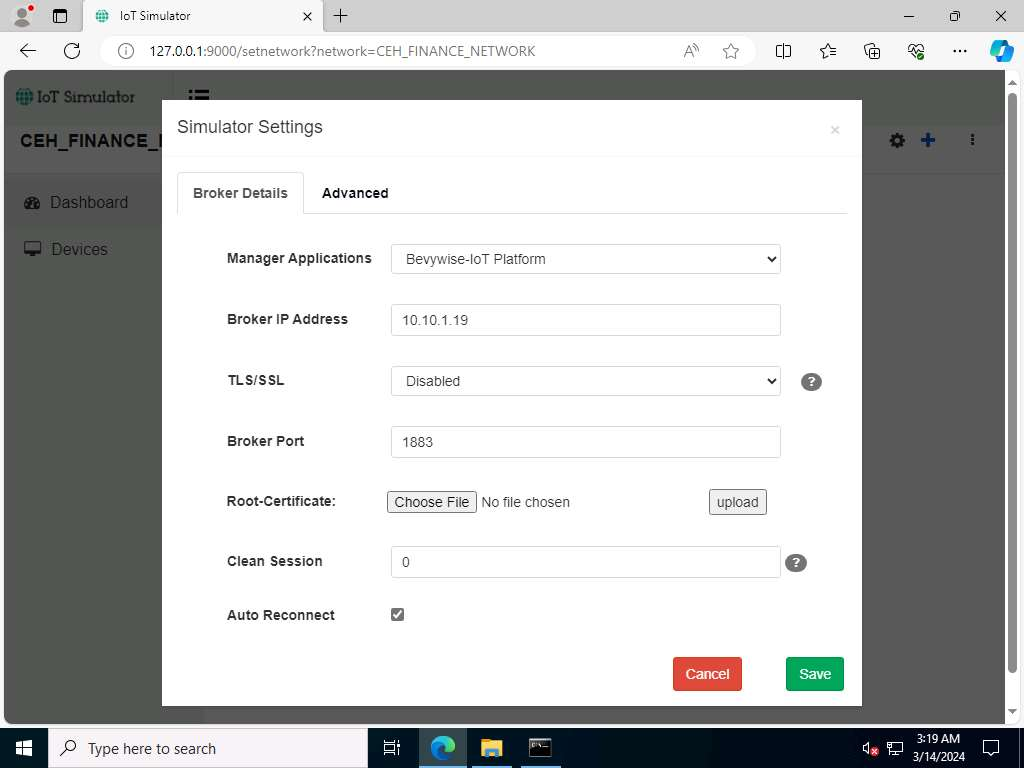
Task: Click the Choose File button
Action: (x=432, y=502)
